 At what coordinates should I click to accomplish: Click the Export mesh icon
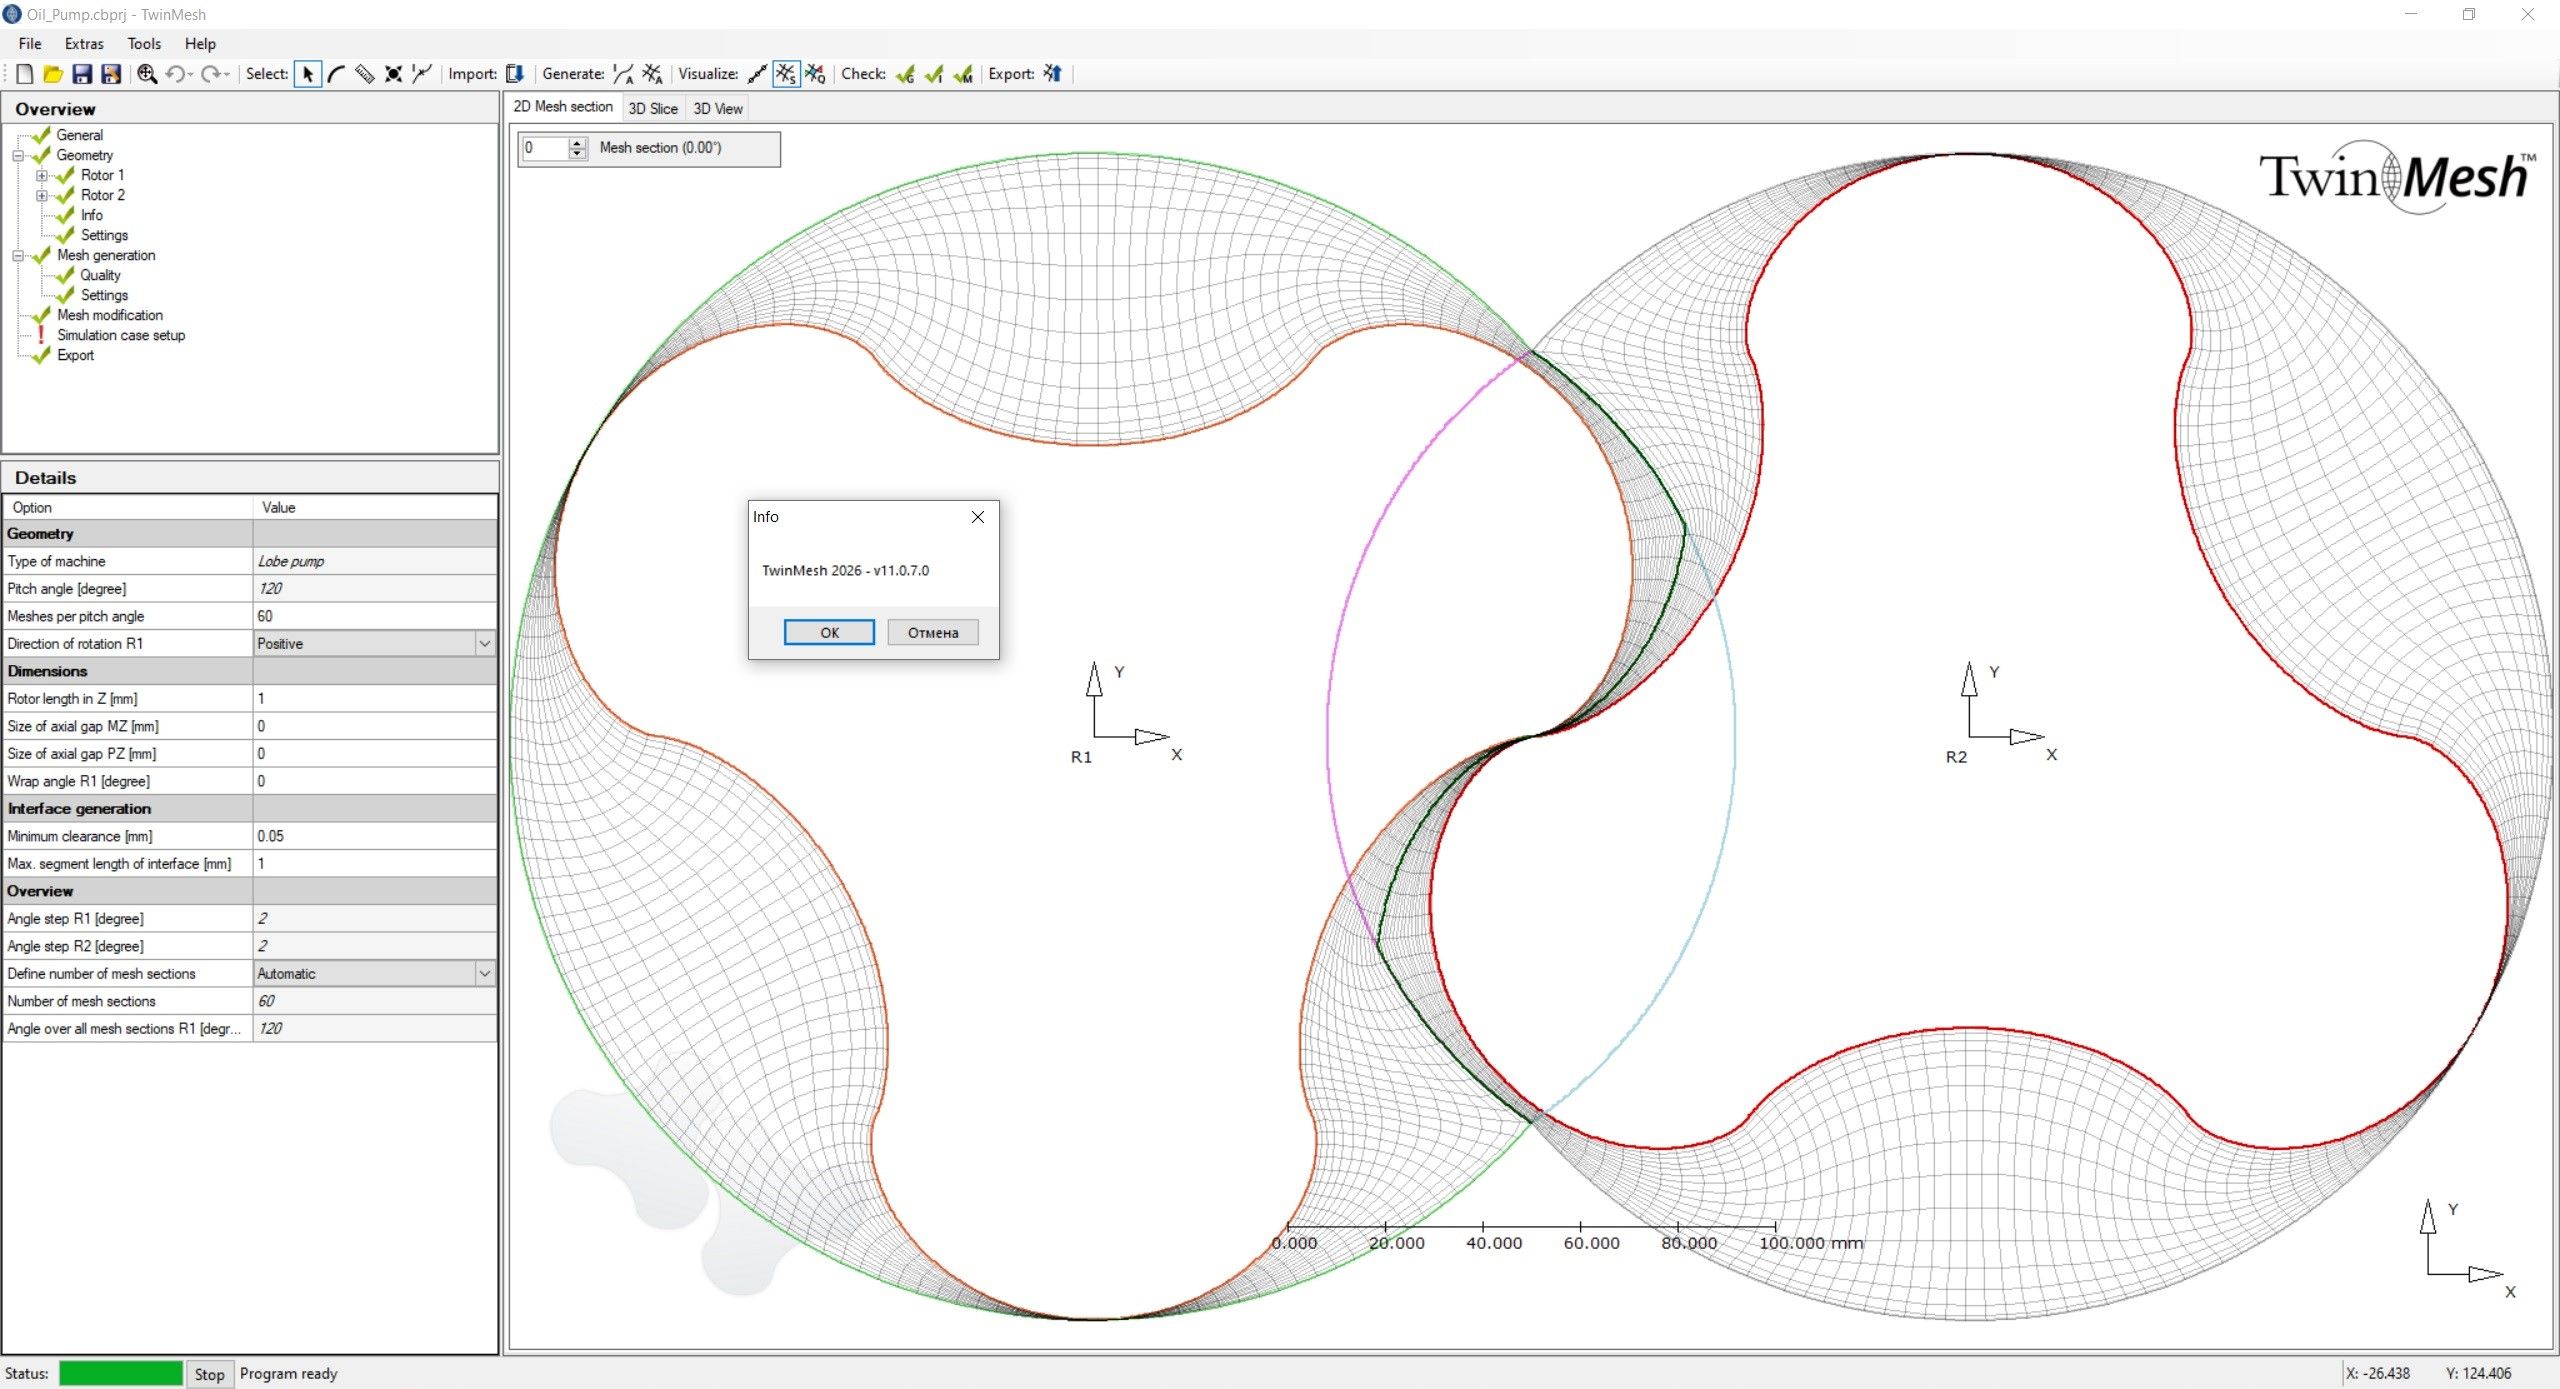pyautogui.click(x=1052, y=74)
